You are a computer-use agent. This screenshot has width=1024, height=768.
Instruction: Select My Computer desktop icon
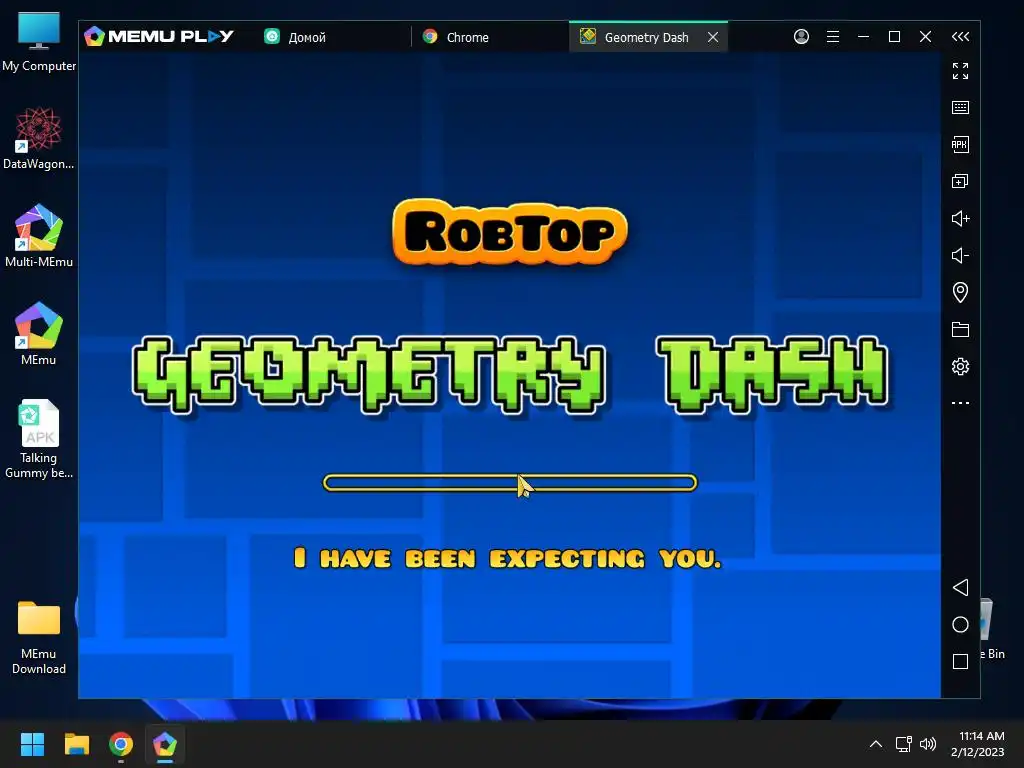[39, 42]
